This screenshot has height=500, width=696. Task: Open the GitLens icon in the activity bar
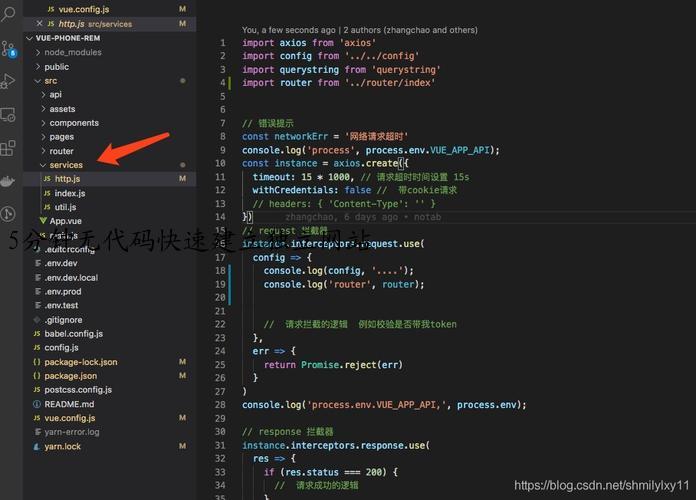pos(8,214)
